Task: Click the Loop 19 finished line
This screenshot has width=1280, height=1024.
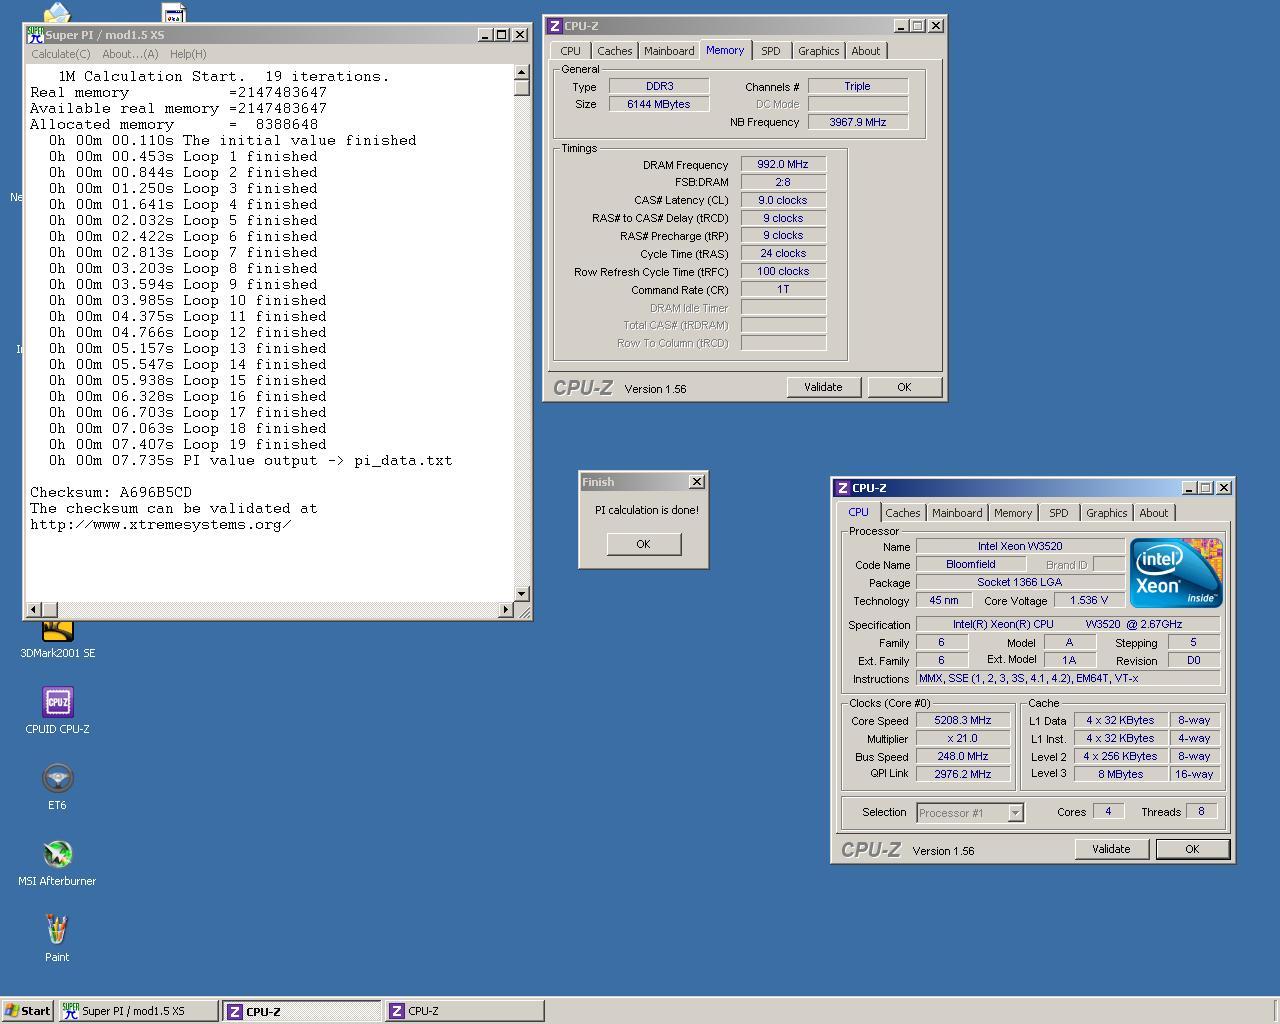Action: [189, 444]
